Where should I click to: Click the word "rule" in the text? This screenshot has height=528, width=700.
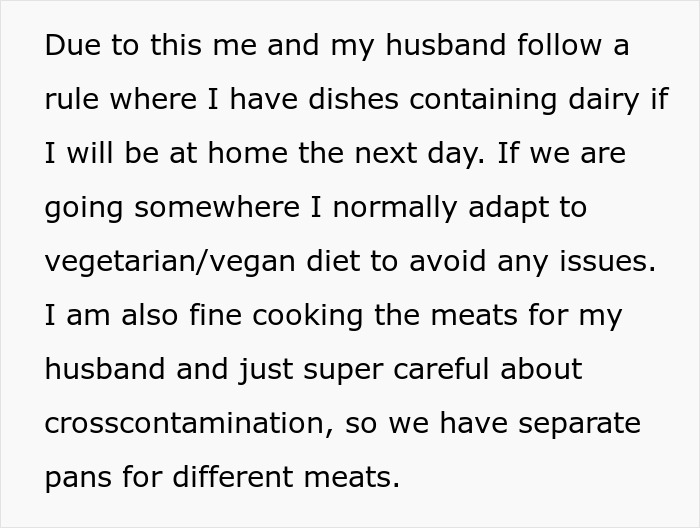tap(69, 100)
